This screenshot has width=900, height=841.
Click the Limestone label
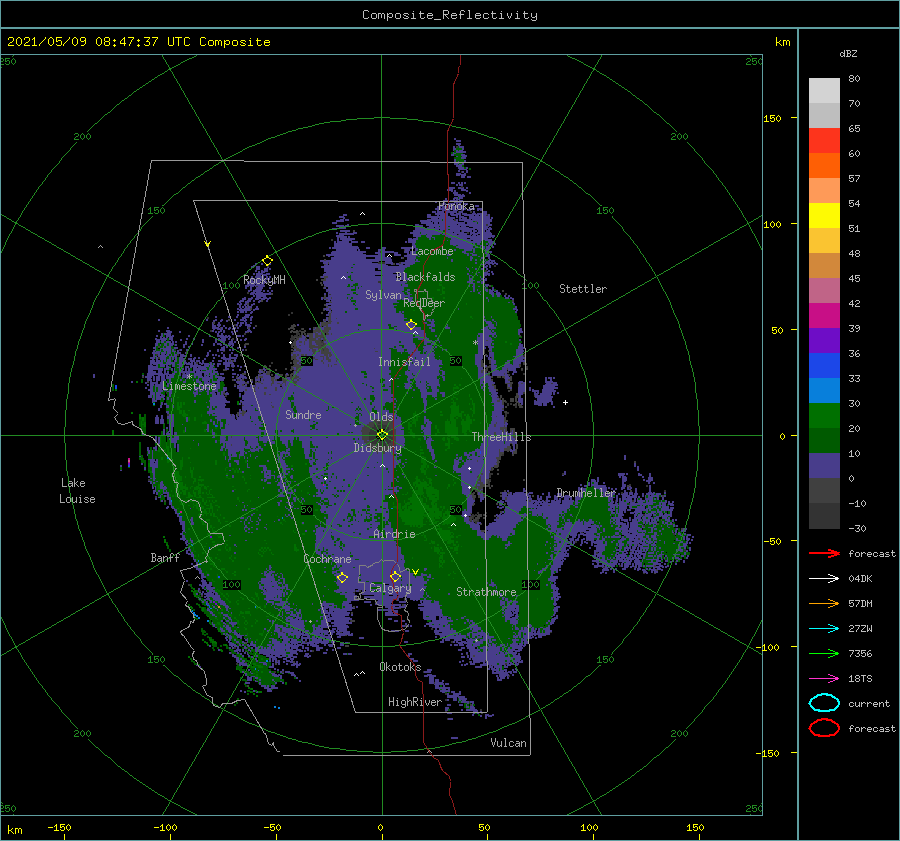click(x=189, y=386)
